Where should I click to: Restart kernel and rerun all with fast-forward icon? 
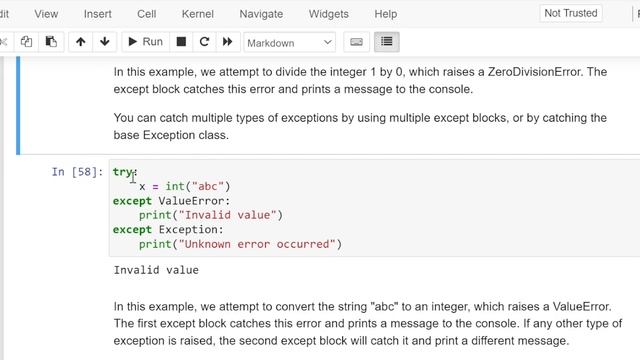pos(227,42)
